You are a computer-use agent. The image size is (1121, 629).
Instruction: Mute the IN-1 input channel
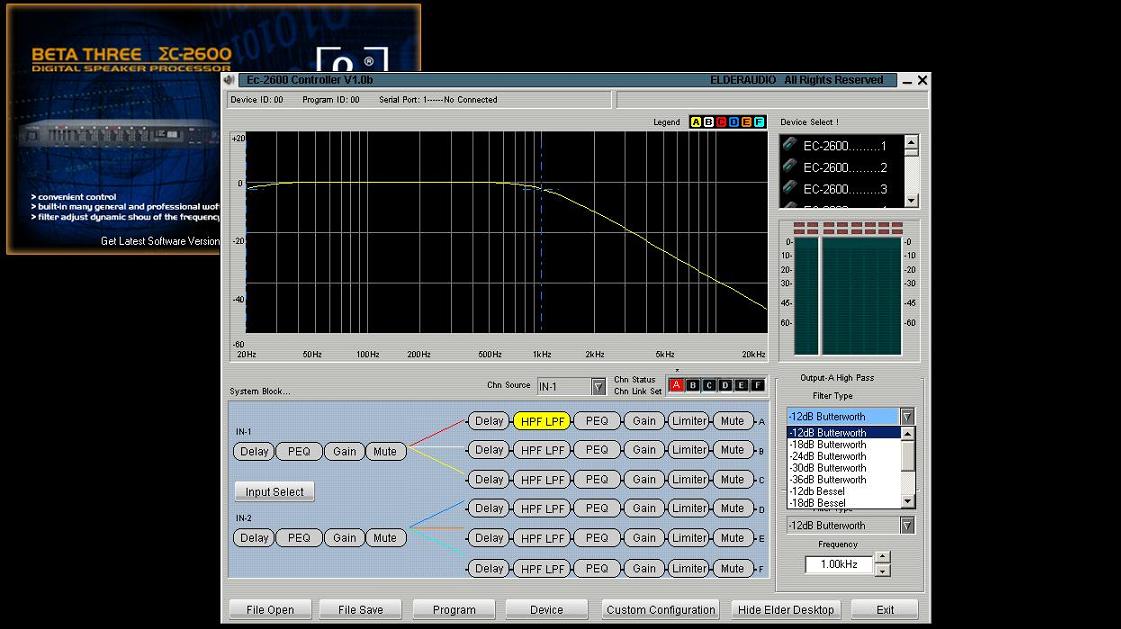coord(385,452)
